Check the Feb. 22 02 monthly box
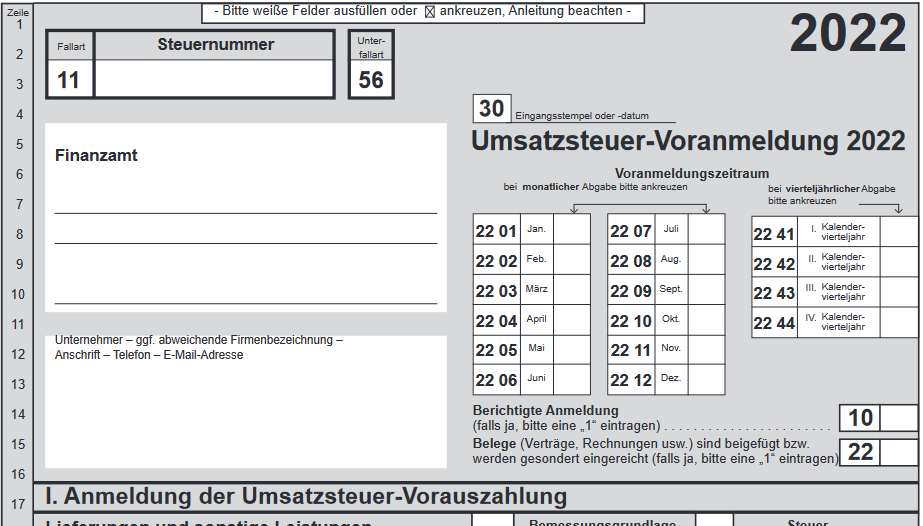This screenshot has width=923, height=526. click(572, 259)
